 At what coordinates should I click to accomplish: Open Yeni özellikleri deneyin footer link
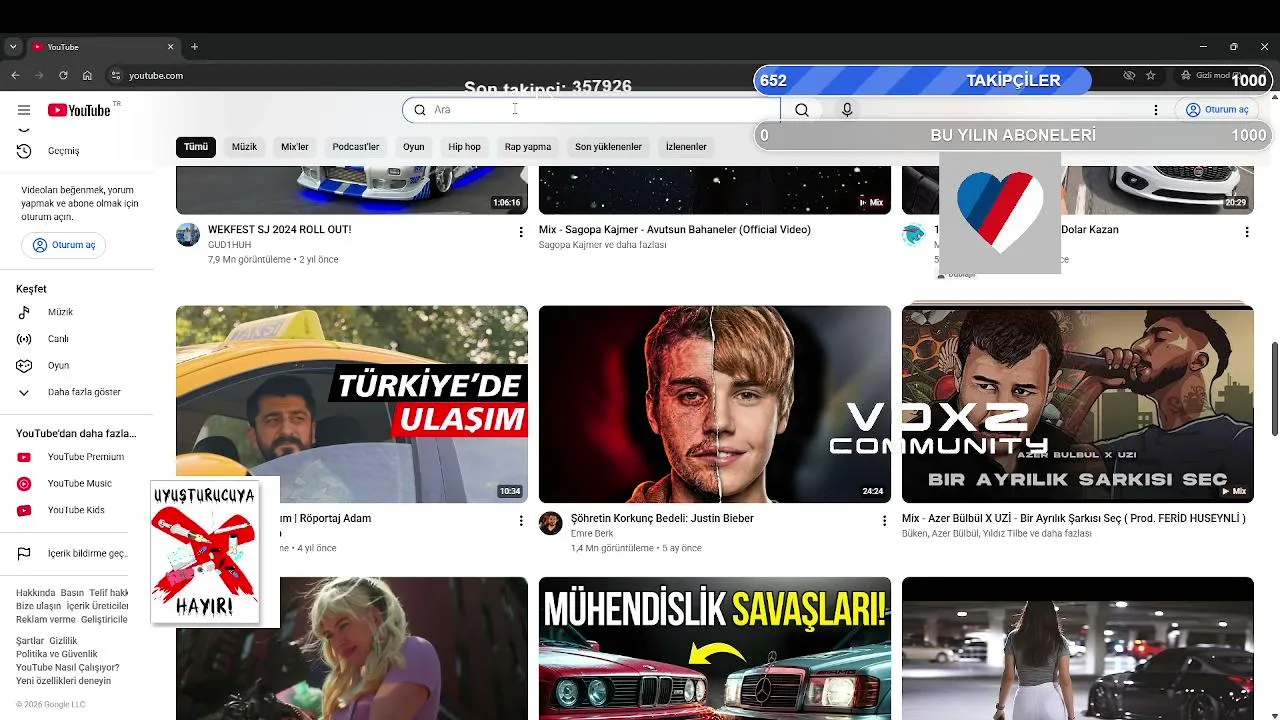click(64, 681)
